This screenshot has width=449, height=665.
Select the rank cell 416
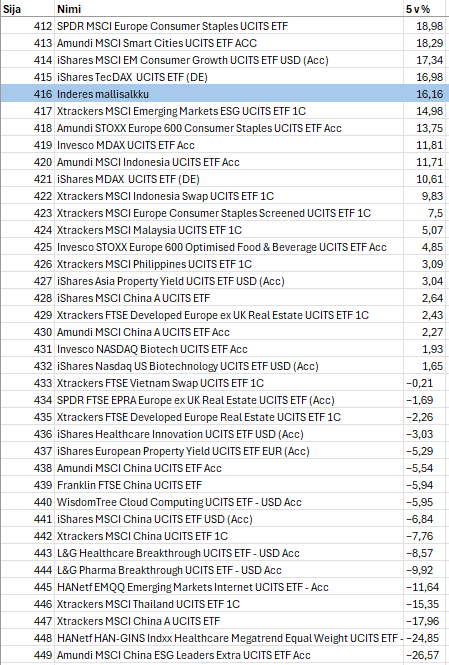click(x=28, y=94)
